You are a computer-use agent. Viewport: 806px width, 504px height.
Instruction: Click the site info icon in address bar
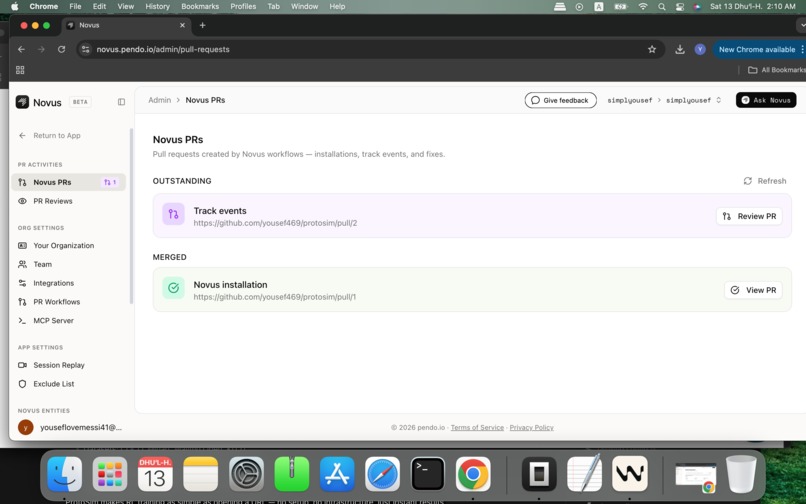pos(85,49)
